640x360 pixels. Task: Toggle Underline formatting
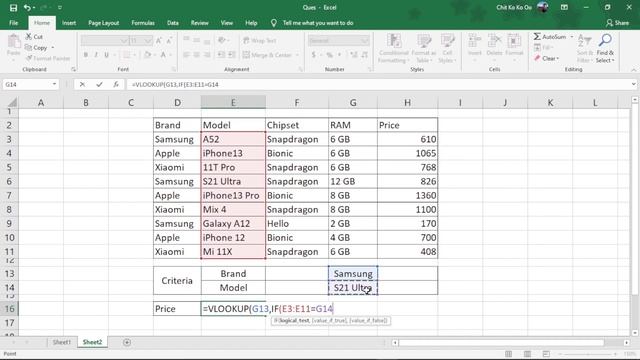107,55
